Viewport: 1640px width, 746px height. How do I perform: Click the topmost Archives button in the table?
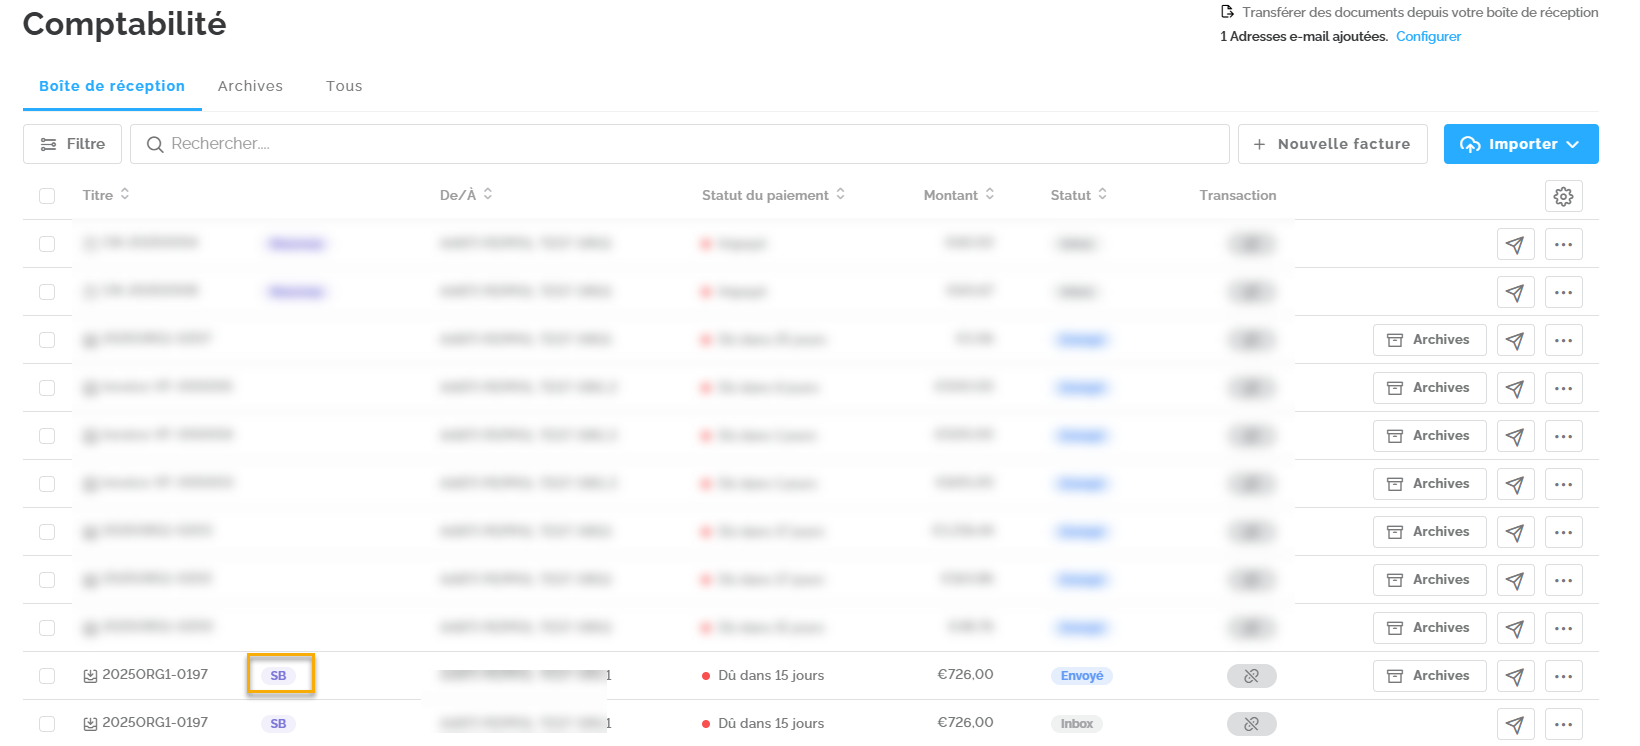coord(1429,340)
